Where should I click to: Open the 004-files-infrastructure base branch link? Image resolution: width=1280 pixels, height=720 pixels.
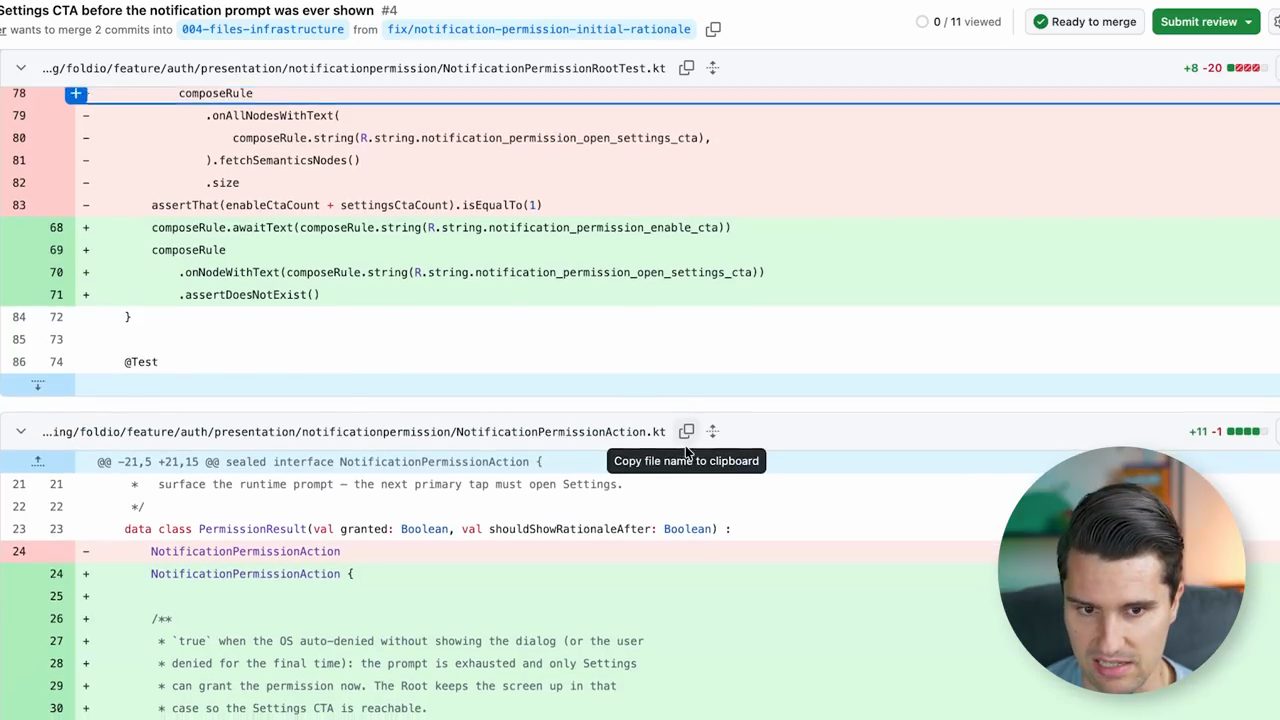[x=263, y=29]
